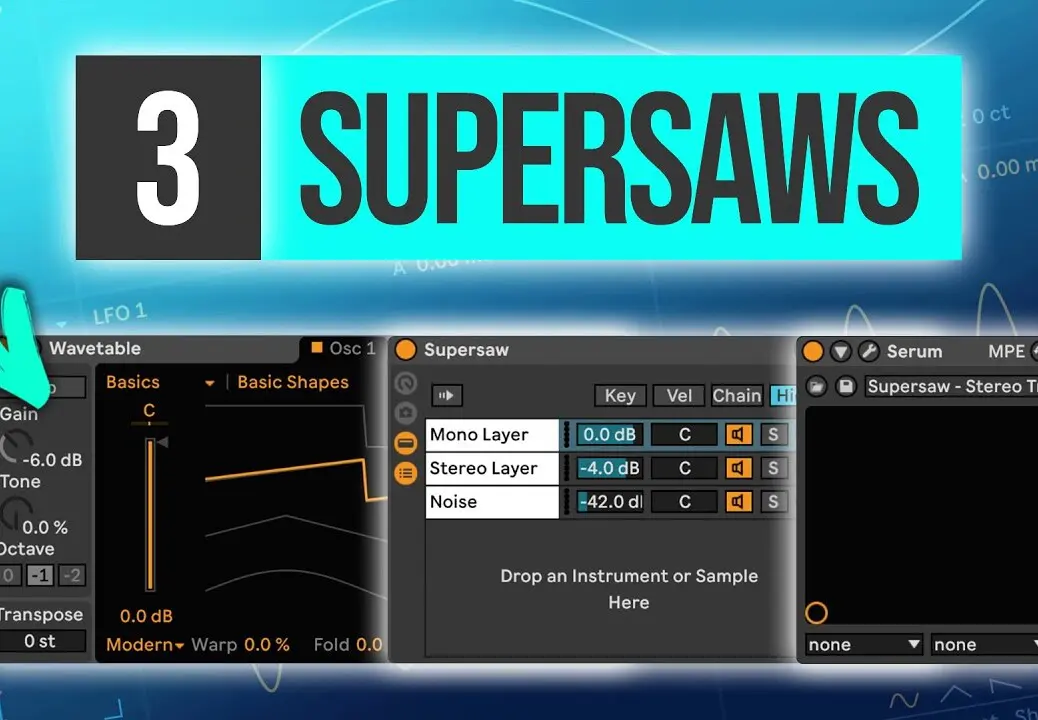
Task: Load a Serum preset with the folder icon
Action: pyautogui.click(x=817, y=386)
